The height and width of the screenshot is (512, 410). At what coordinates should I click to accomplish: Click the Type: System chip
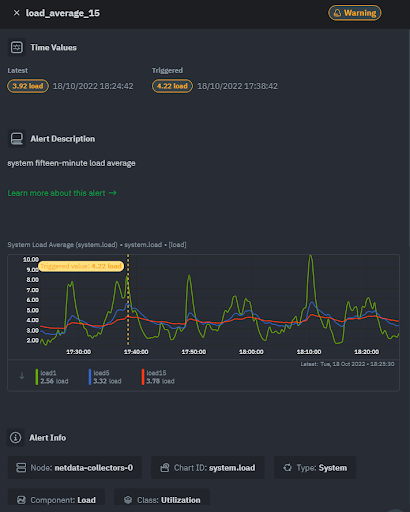pyautogui.click(x=315, y=468)
